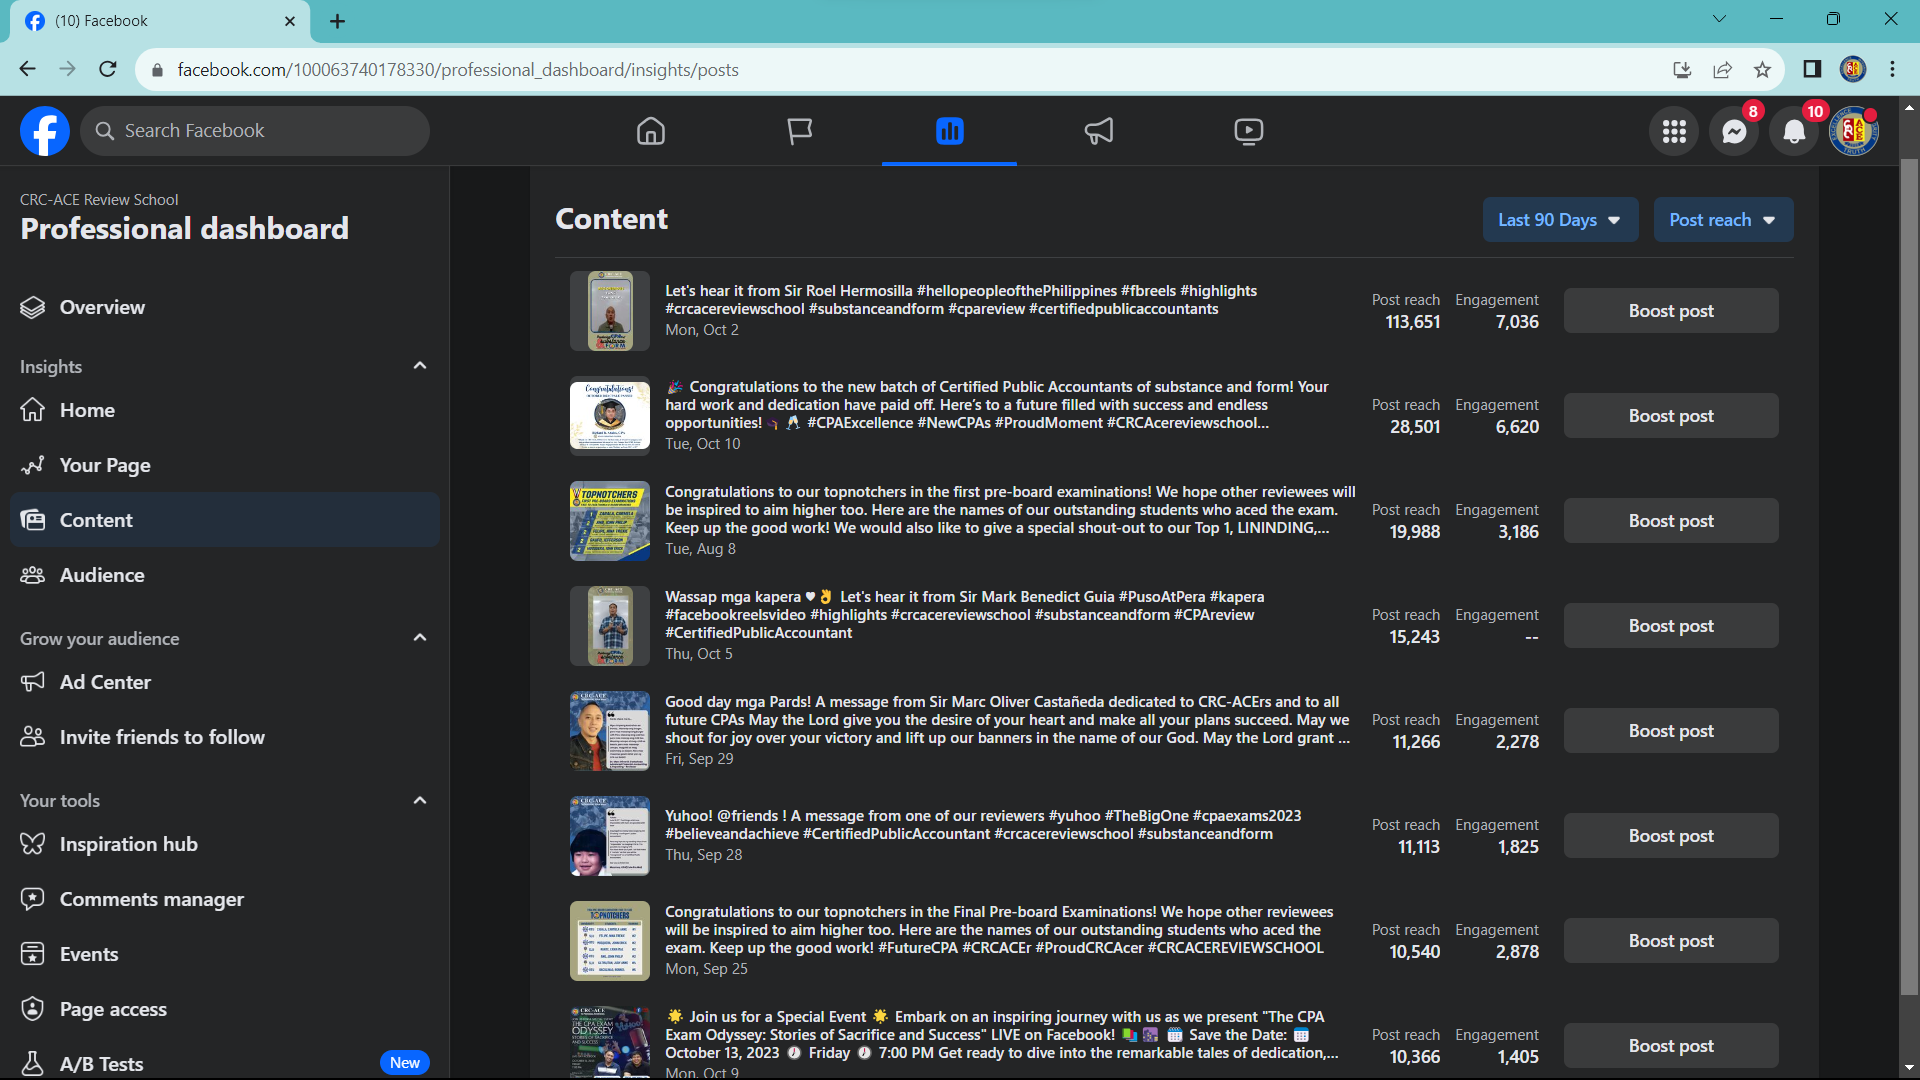Open Ad Center megaphone icon in top bar
This screenshot has height=1080, width=1920.
point(1099,131)
